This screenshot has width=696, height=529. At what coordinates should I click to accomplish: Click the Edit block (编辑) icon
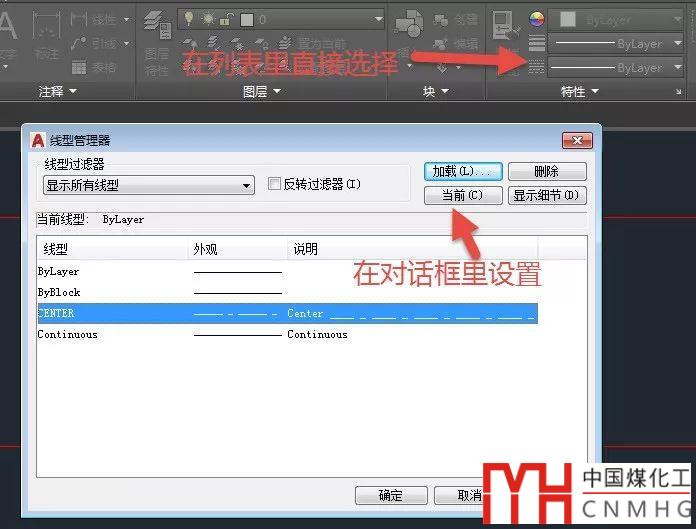[441, 43]
